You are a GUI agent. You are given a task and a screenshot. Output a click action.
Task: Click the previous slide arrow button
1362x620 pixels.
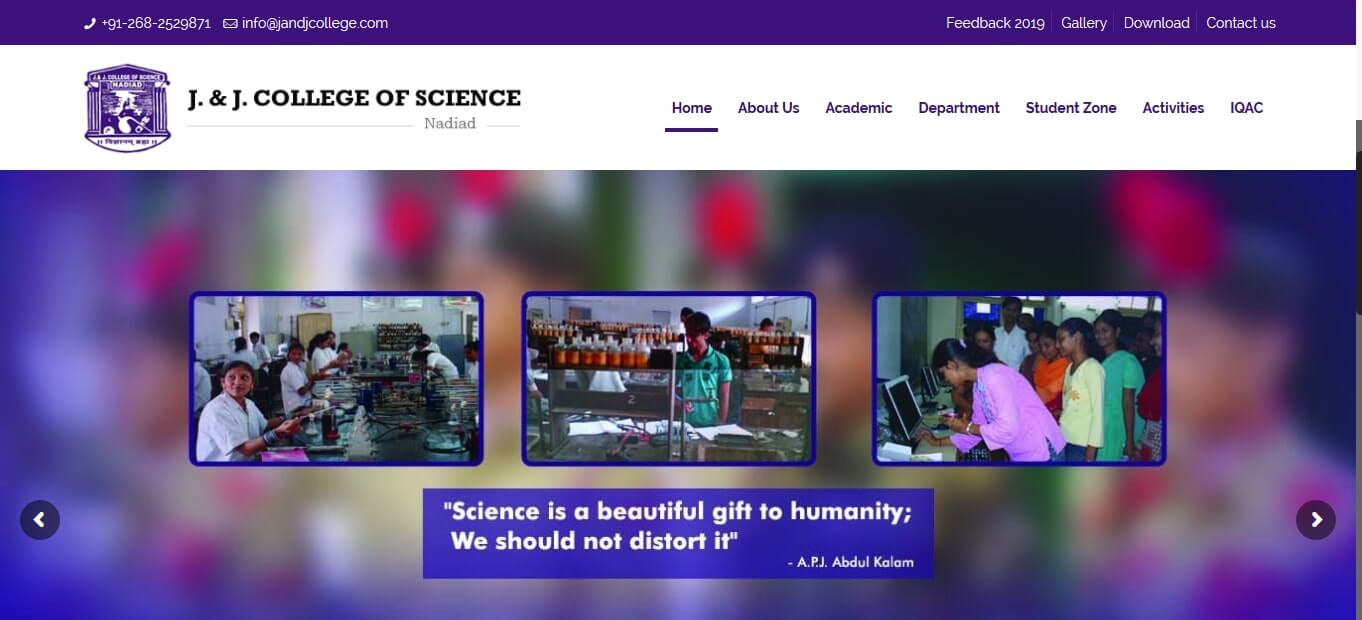40,520
